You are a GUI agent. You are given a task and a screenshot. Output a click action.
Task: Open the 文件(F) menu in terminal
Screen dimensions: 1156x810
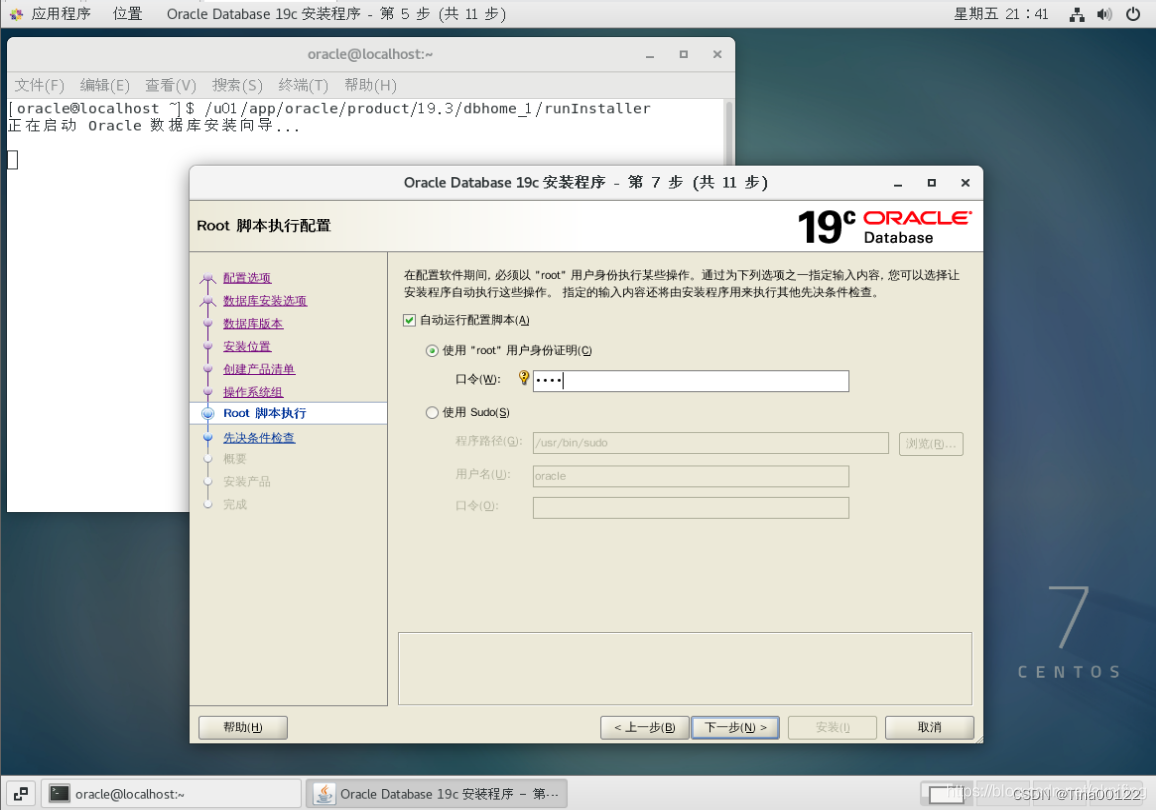point(40,85)
